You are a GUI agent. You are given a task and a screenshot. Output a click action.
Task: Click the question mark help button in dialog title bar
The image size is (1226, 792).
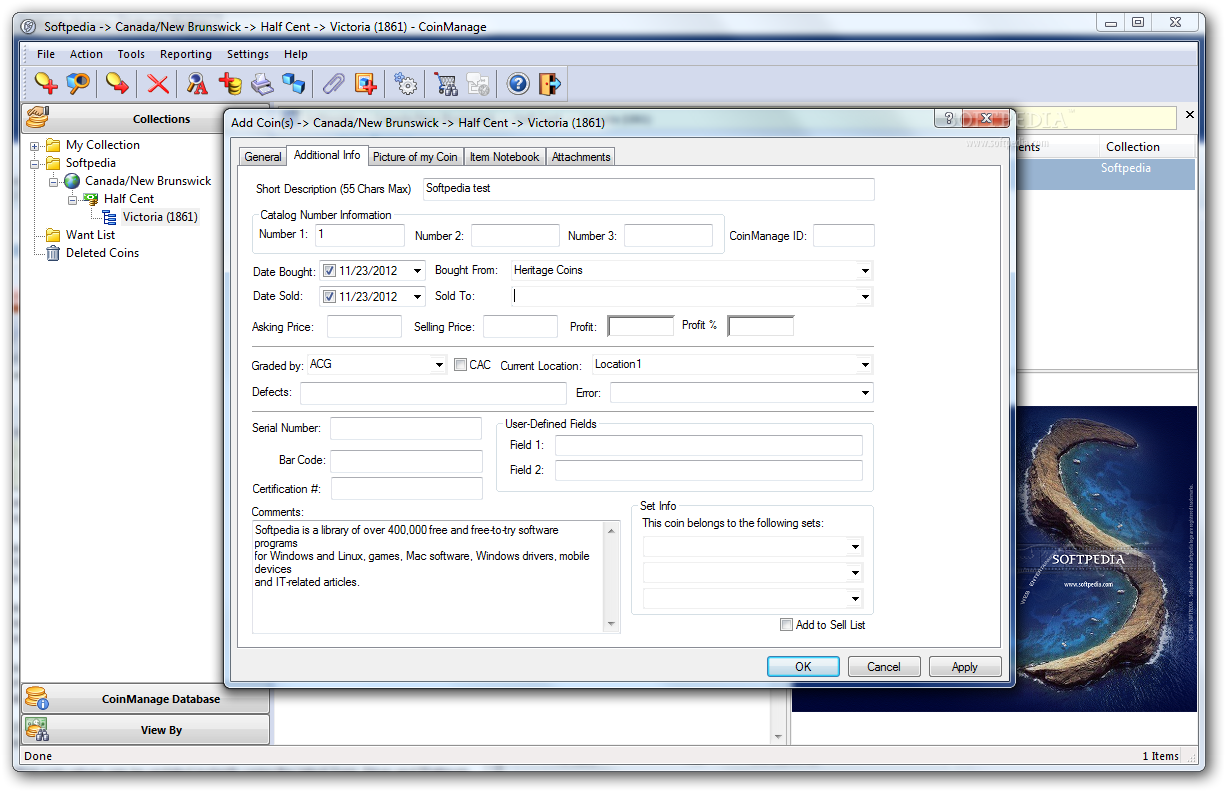pyautogui.click(x=947, y=118)
